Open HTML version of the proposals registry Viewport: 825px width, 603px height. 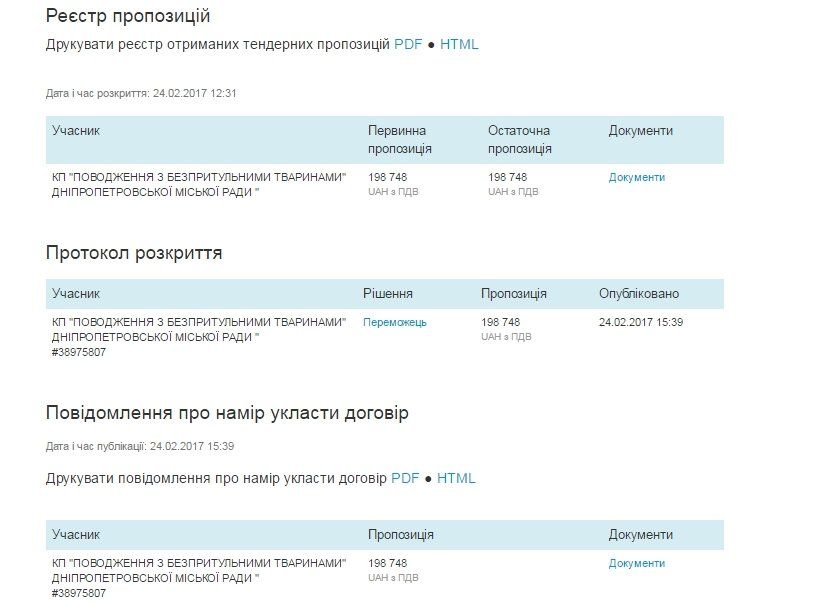coord(458,44)
